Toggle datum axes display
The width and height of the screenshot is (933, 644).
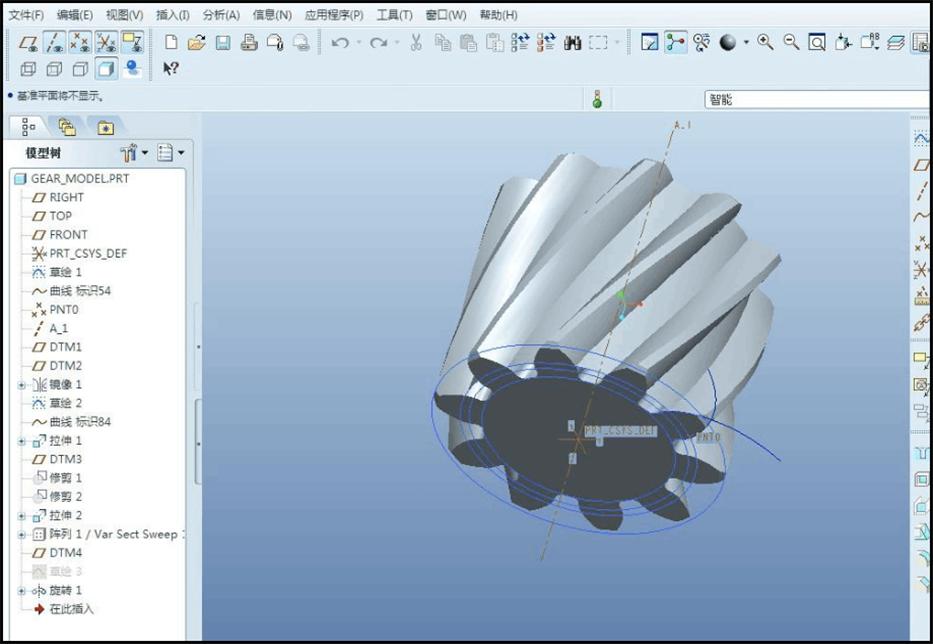[55, 42]
